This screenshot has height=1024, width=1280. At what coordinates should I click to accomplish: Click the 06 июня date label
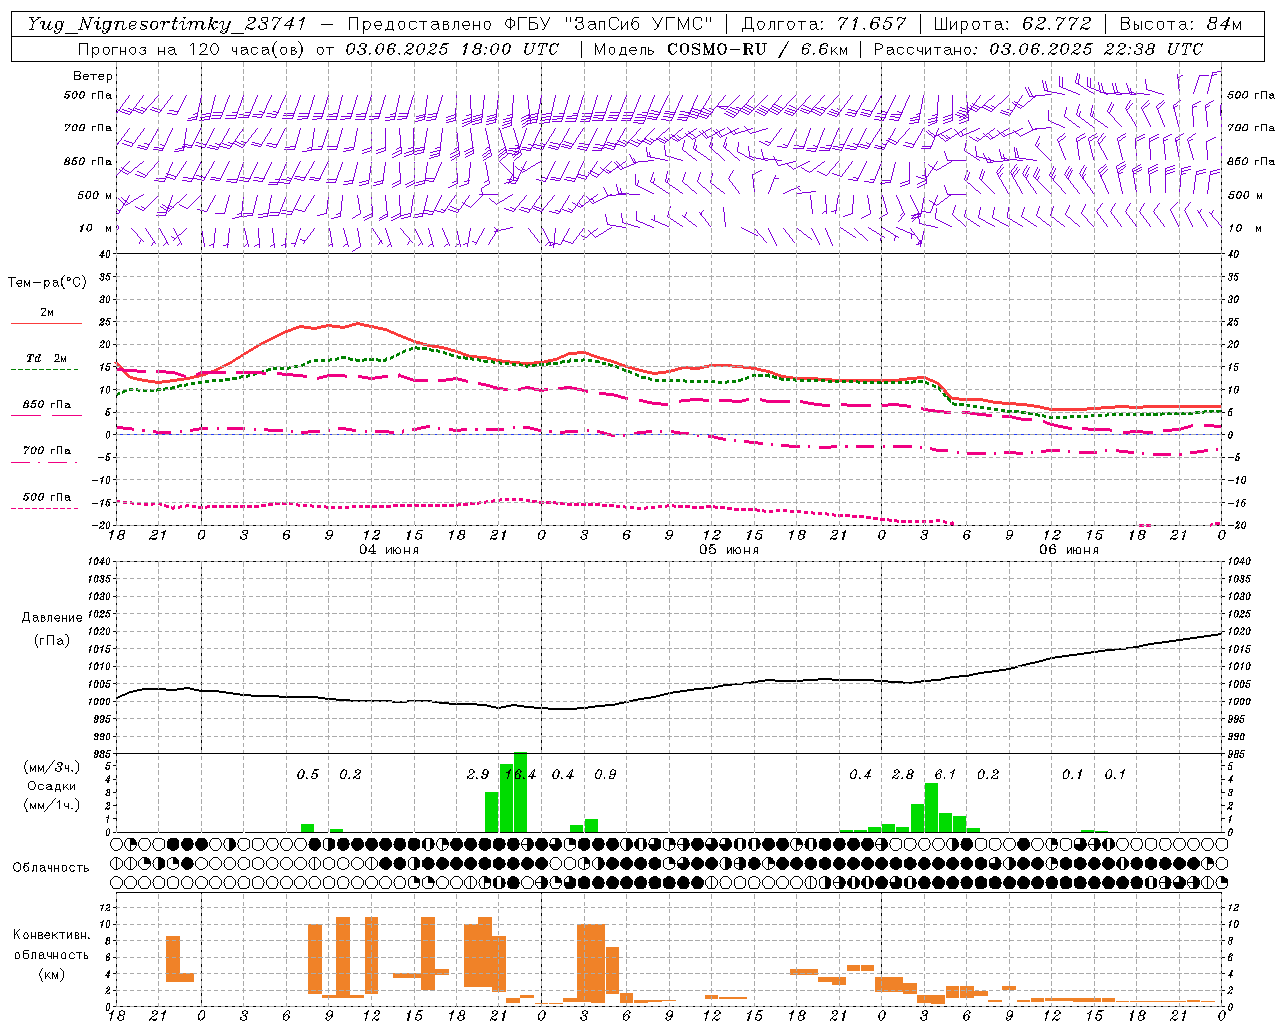(x=1069, y=550)
